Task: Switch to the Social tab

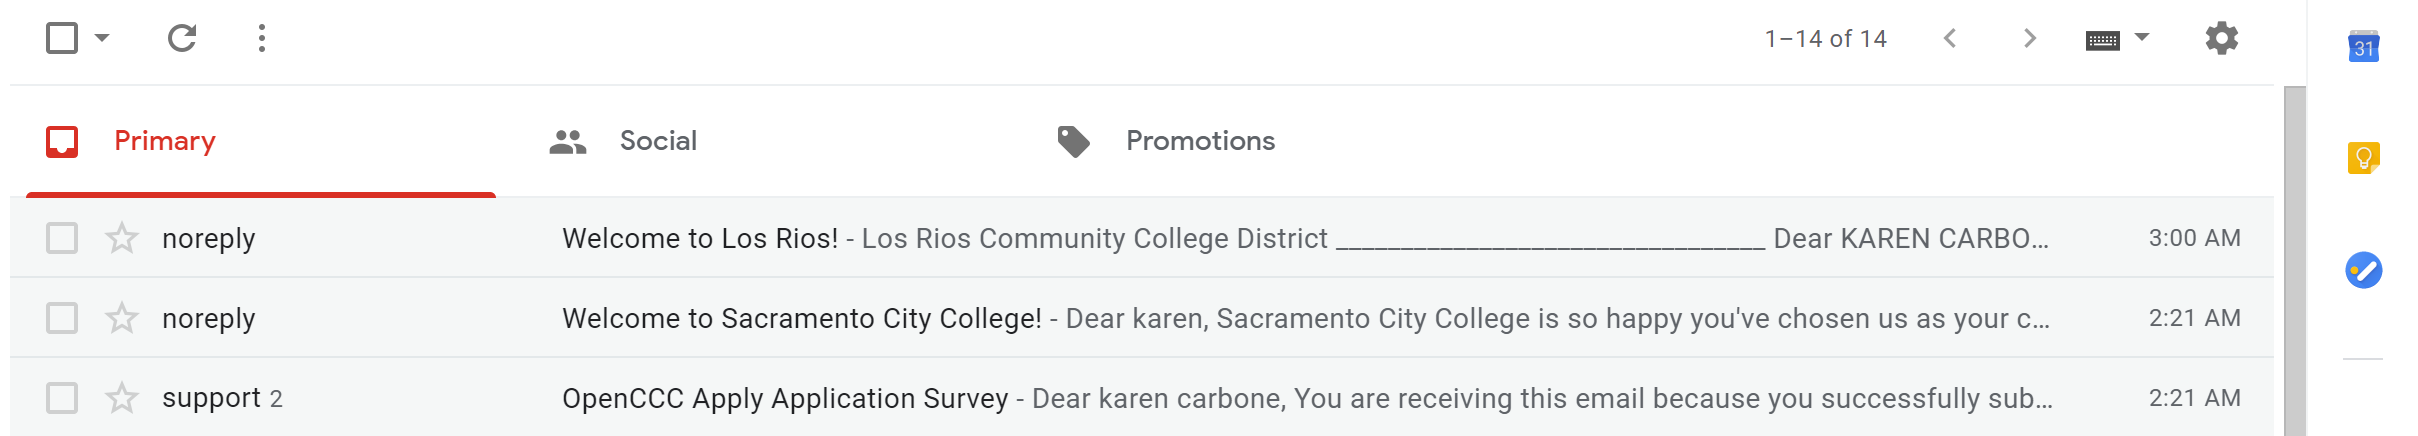Action: click(x=657, y=141)
